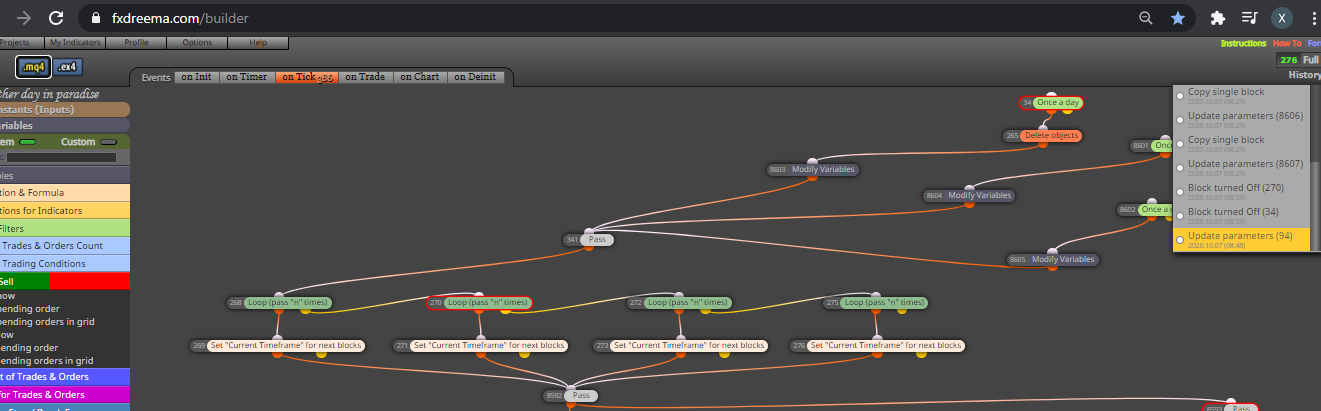Screen dimensions: 1321x411
Task: Expand the magenta for Trades & Orders category
Action: (x=65, y=395)
